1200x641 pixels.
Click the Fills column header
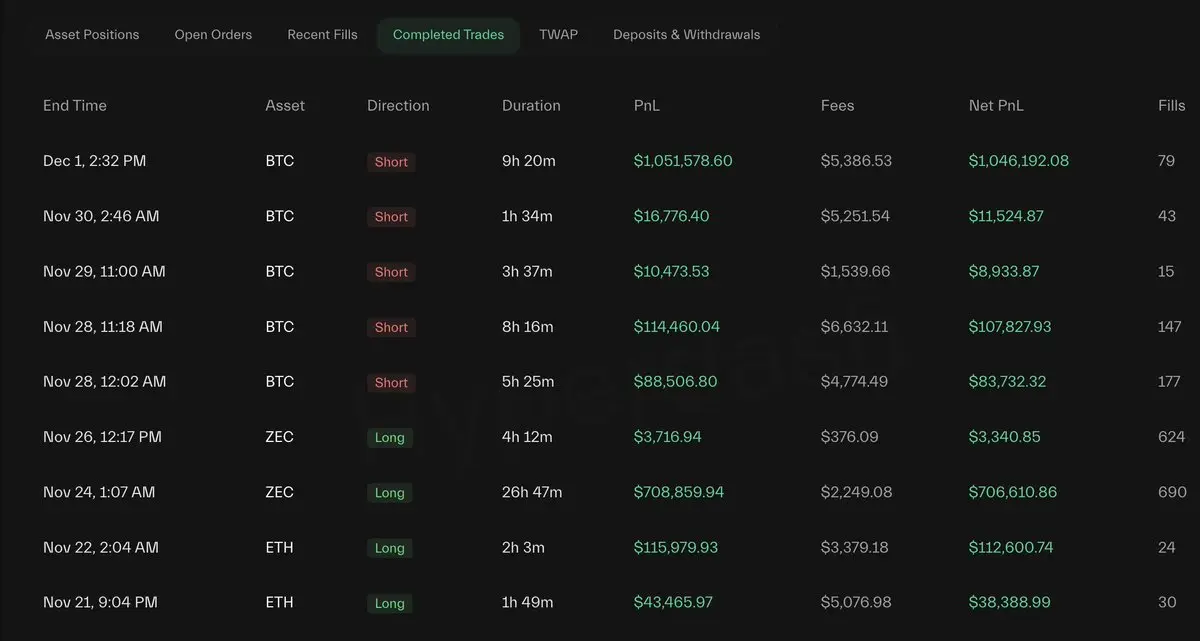coord(1171,106)
